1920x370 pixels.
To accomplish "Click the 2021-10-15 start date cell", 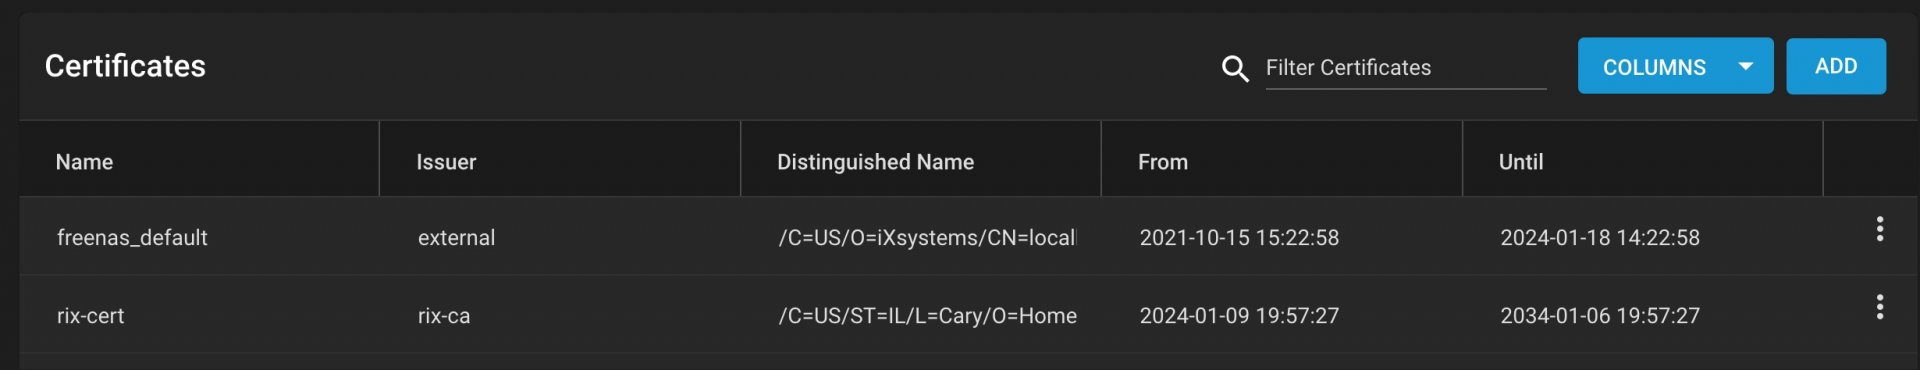I will pyautogui.click(x=1239, y=238).
